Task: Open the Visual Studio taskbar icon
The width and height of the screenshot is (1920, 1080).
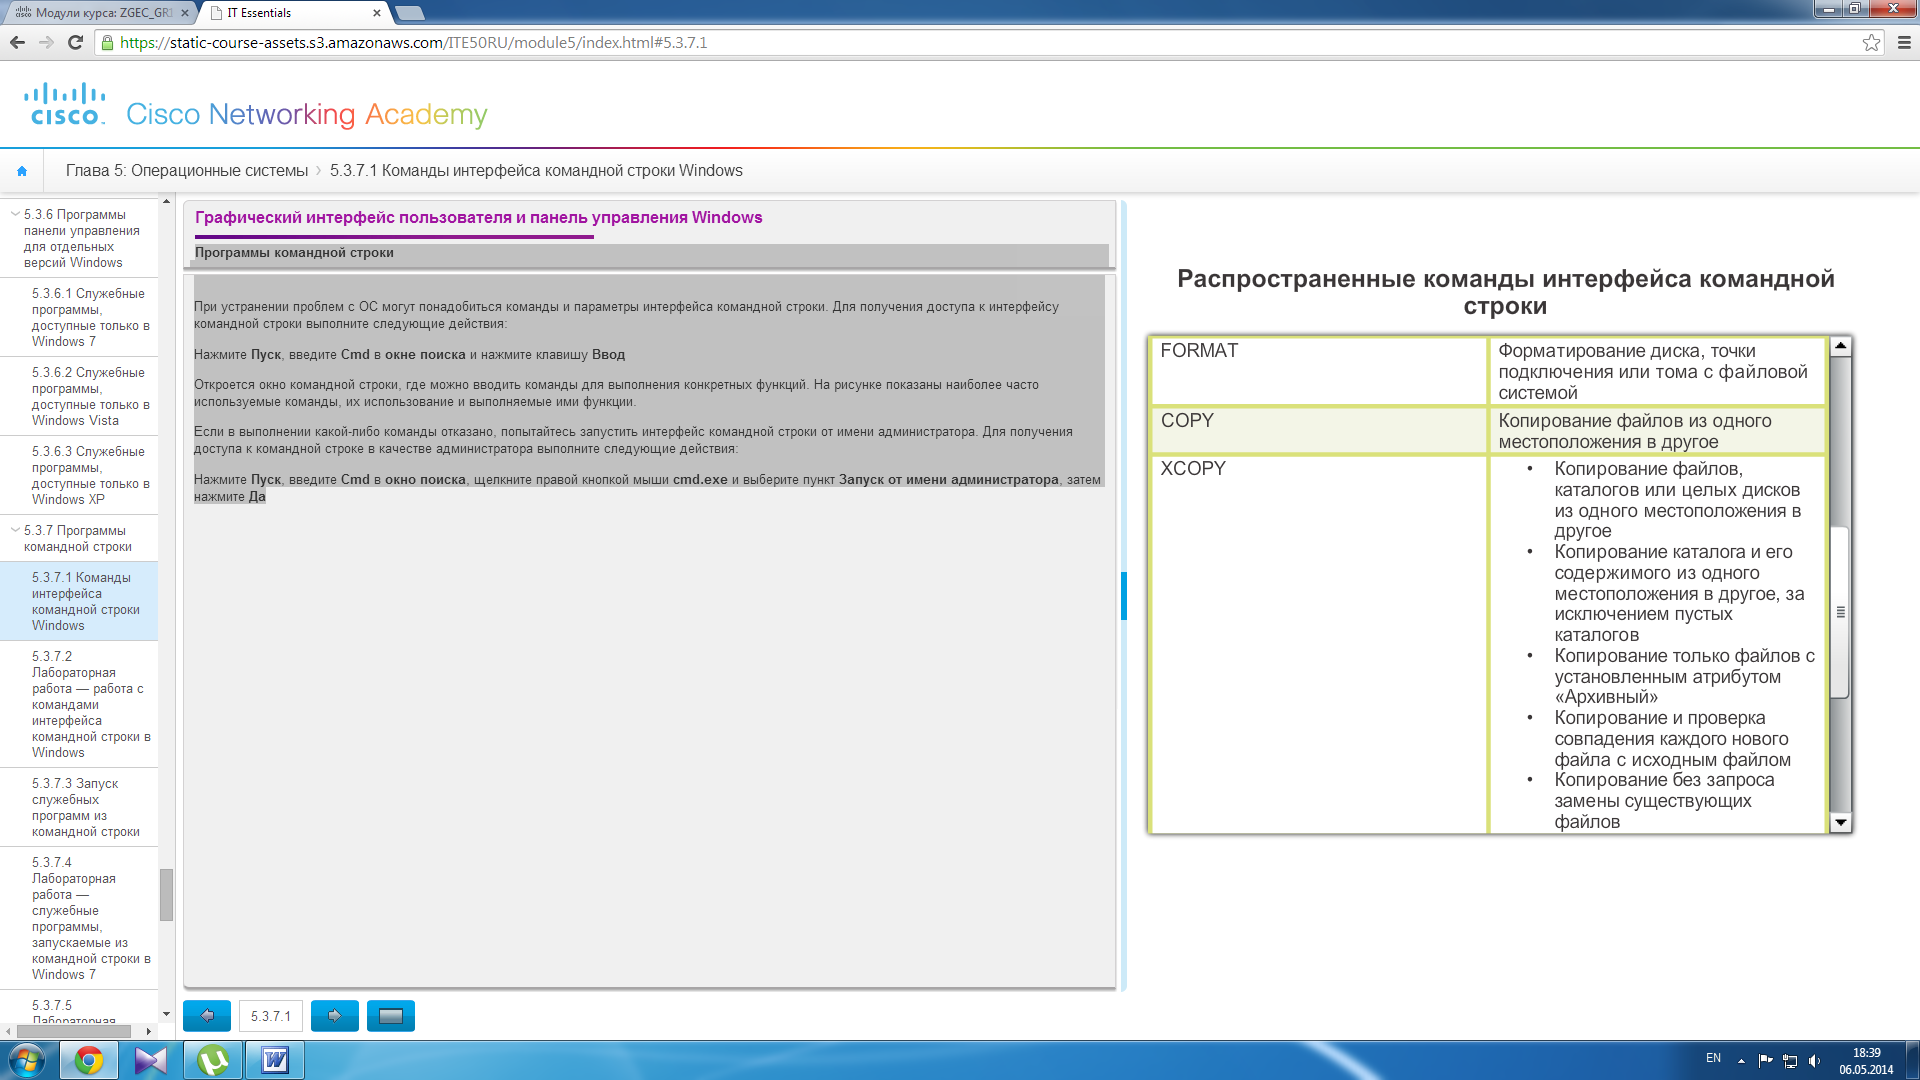Action: 151,1060
